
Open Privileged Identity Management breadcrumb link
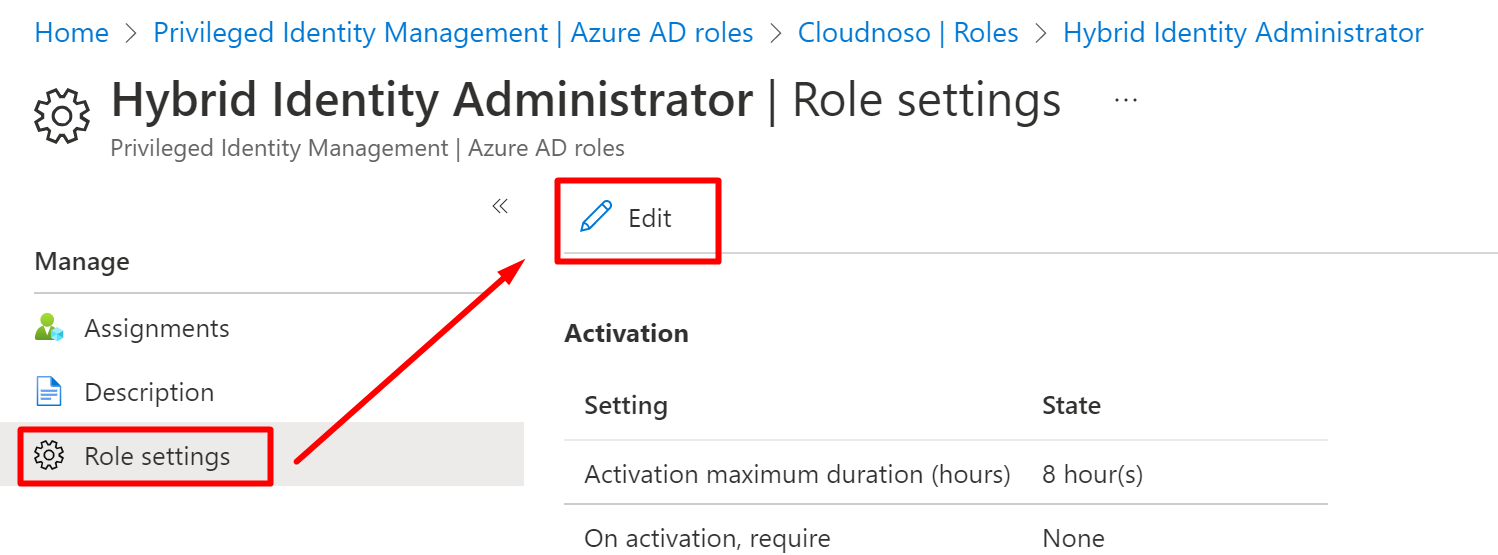click(x=453, y=33)
